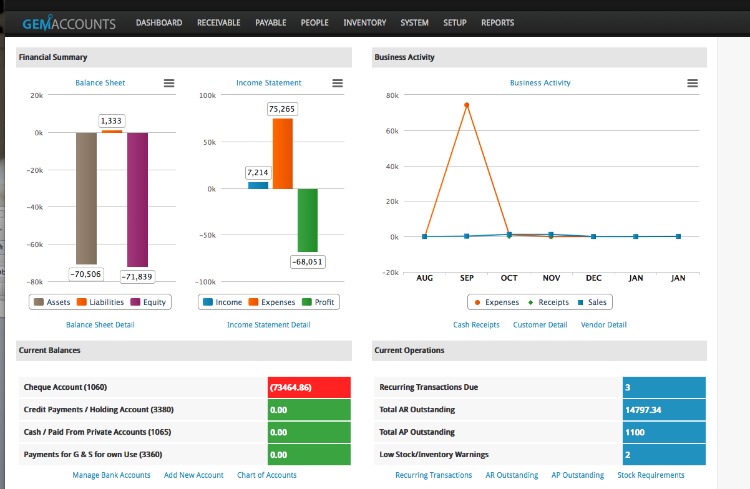Image resolution: width=750 pixels, height=489 pixels.
Task: Follow the Chart of Accounts link
Action: pyautogui.click(x=266, y=475)
